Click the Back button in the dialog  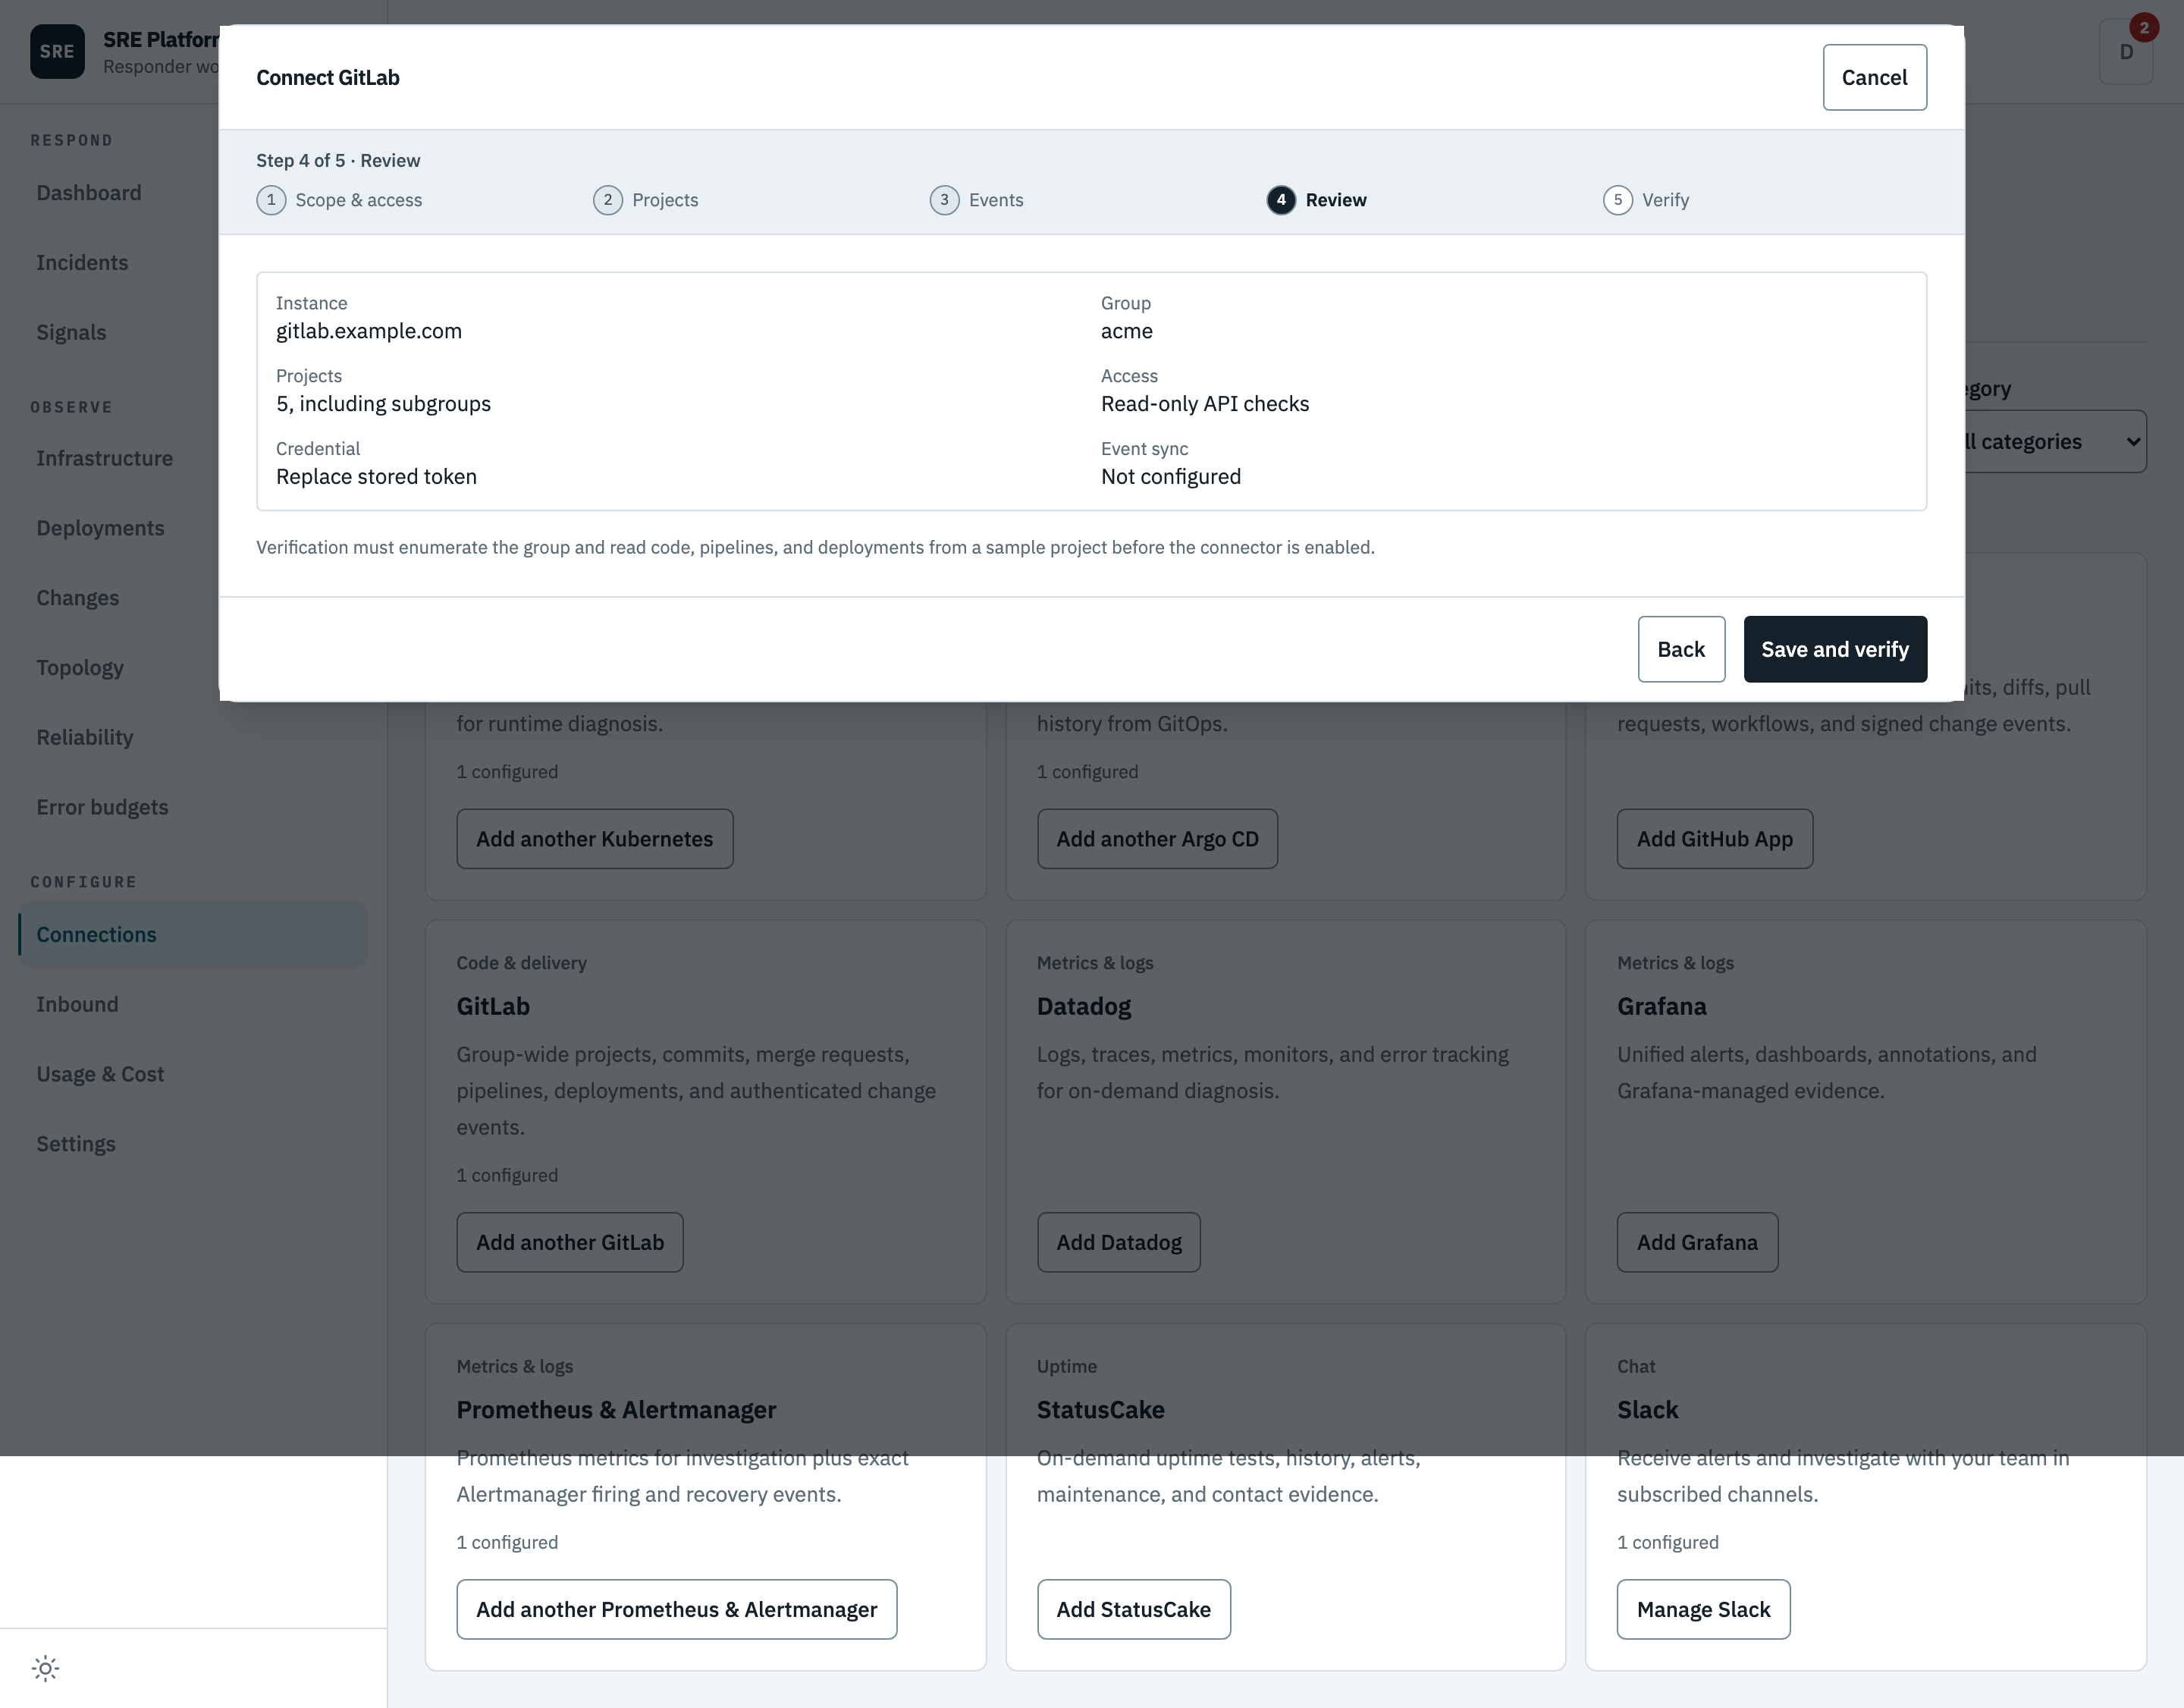click(x=1681, y=649)
